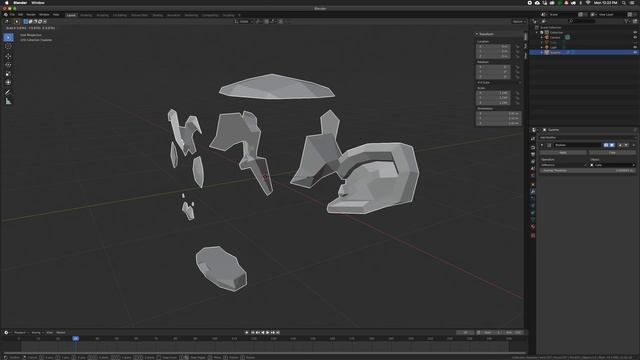Select the Select Box tool

8,38
